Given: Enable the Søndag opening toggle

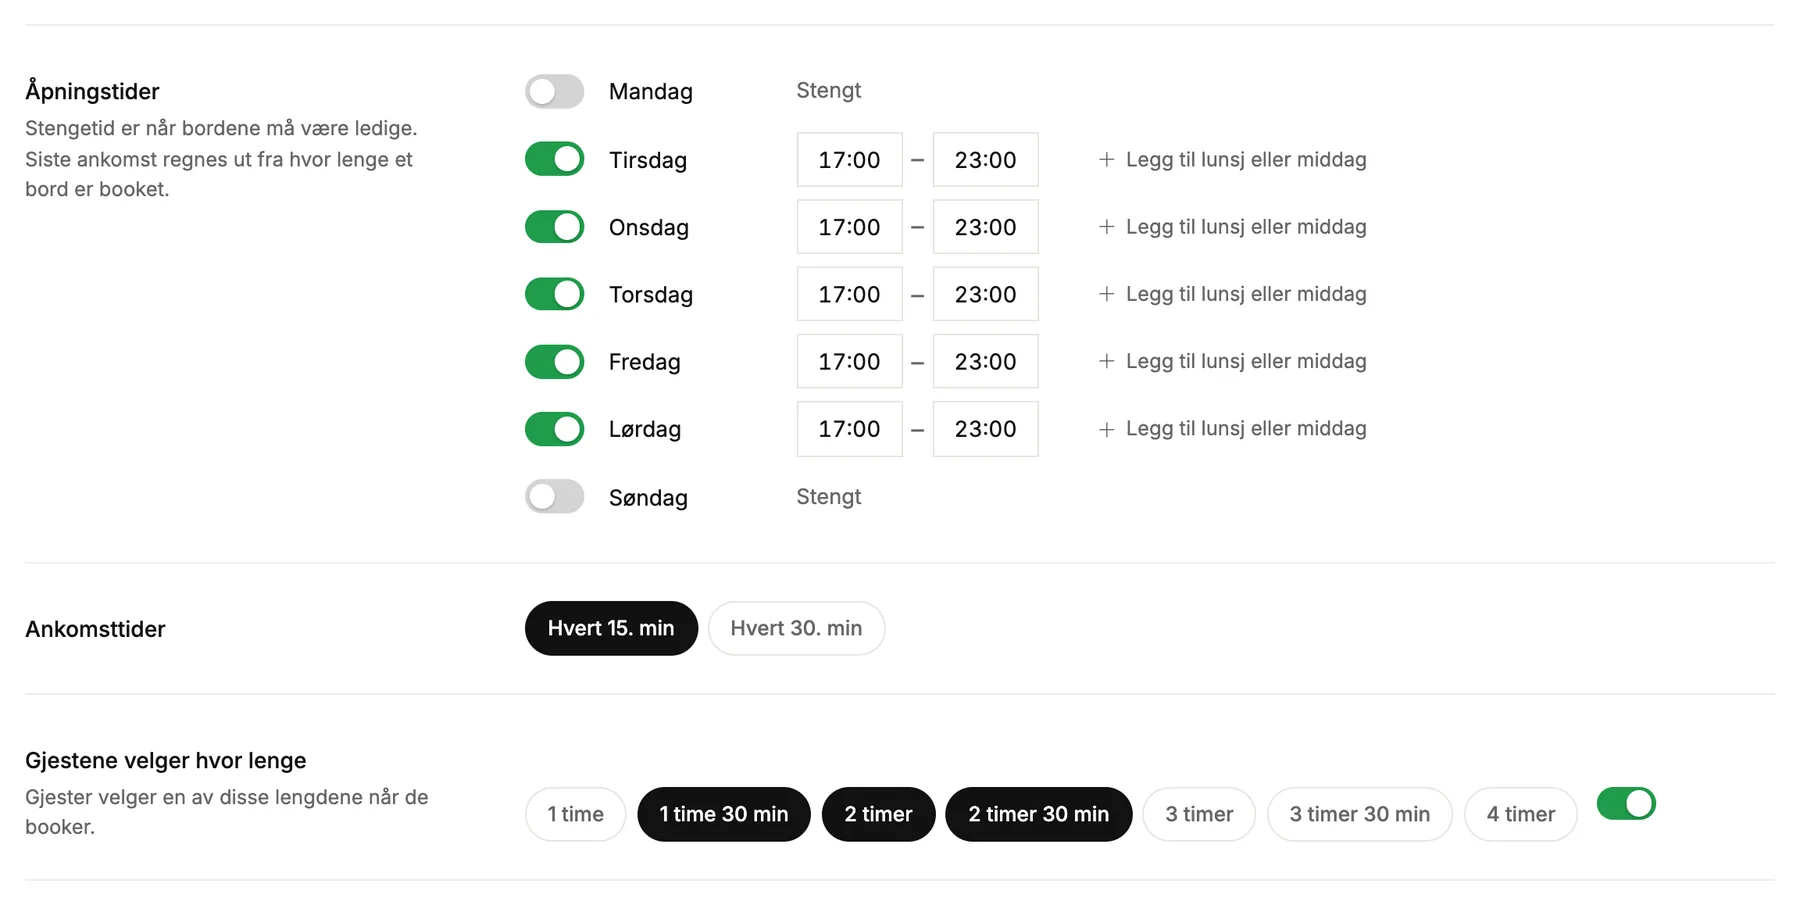Looking at the screenshot, I should 554,497.
